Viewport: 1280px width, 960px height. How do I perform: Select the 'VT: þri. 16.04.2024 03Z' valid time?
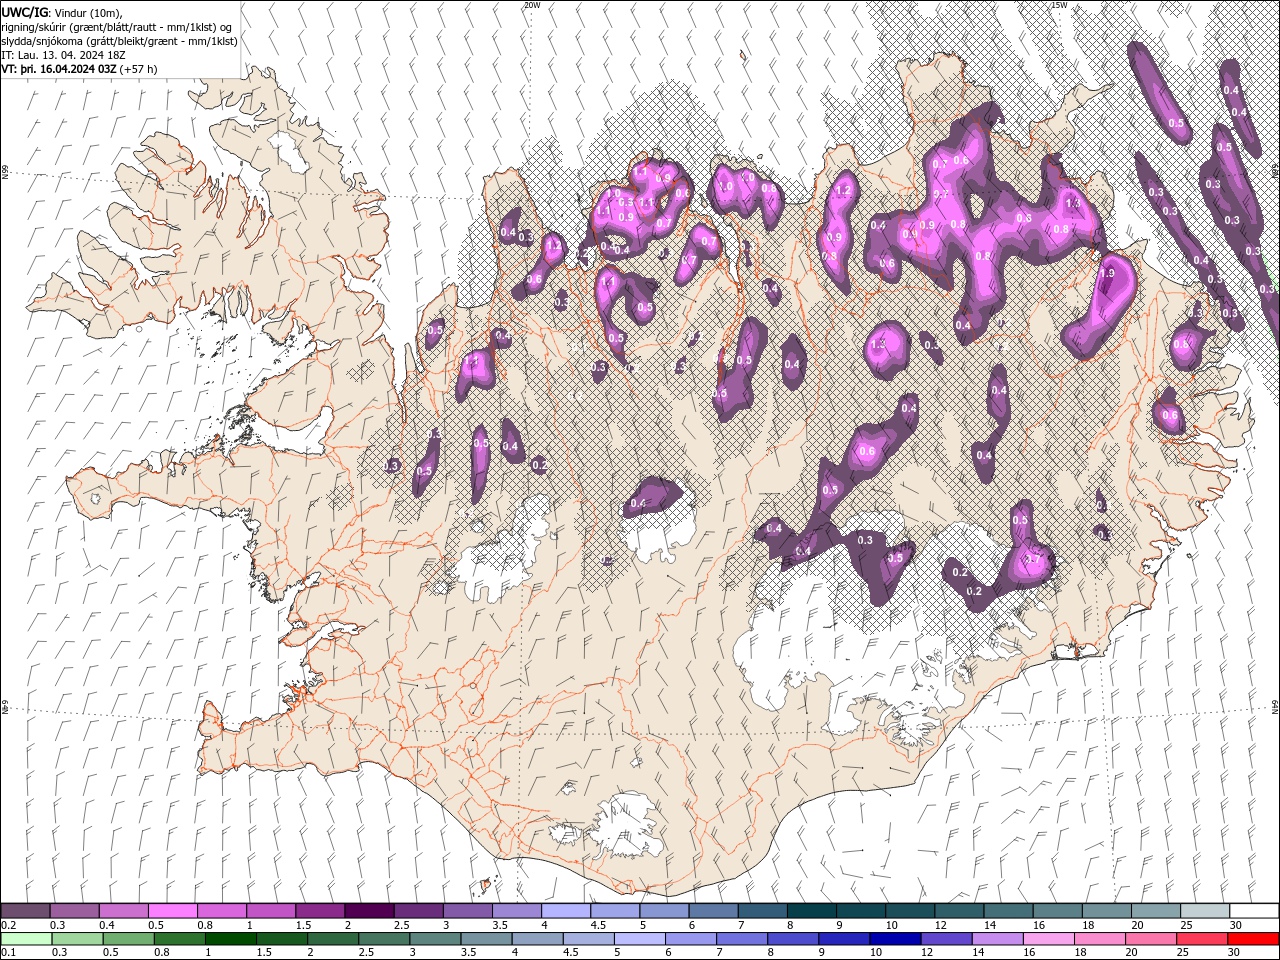tap(59, 69)
